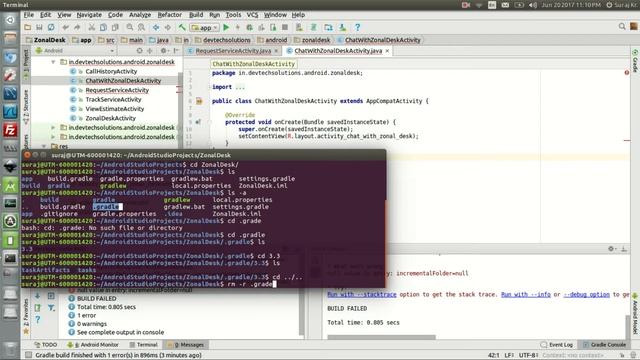Open the Gradle Console tab
The height and width of the screenshot is (360, 640).
pos(604,344)
